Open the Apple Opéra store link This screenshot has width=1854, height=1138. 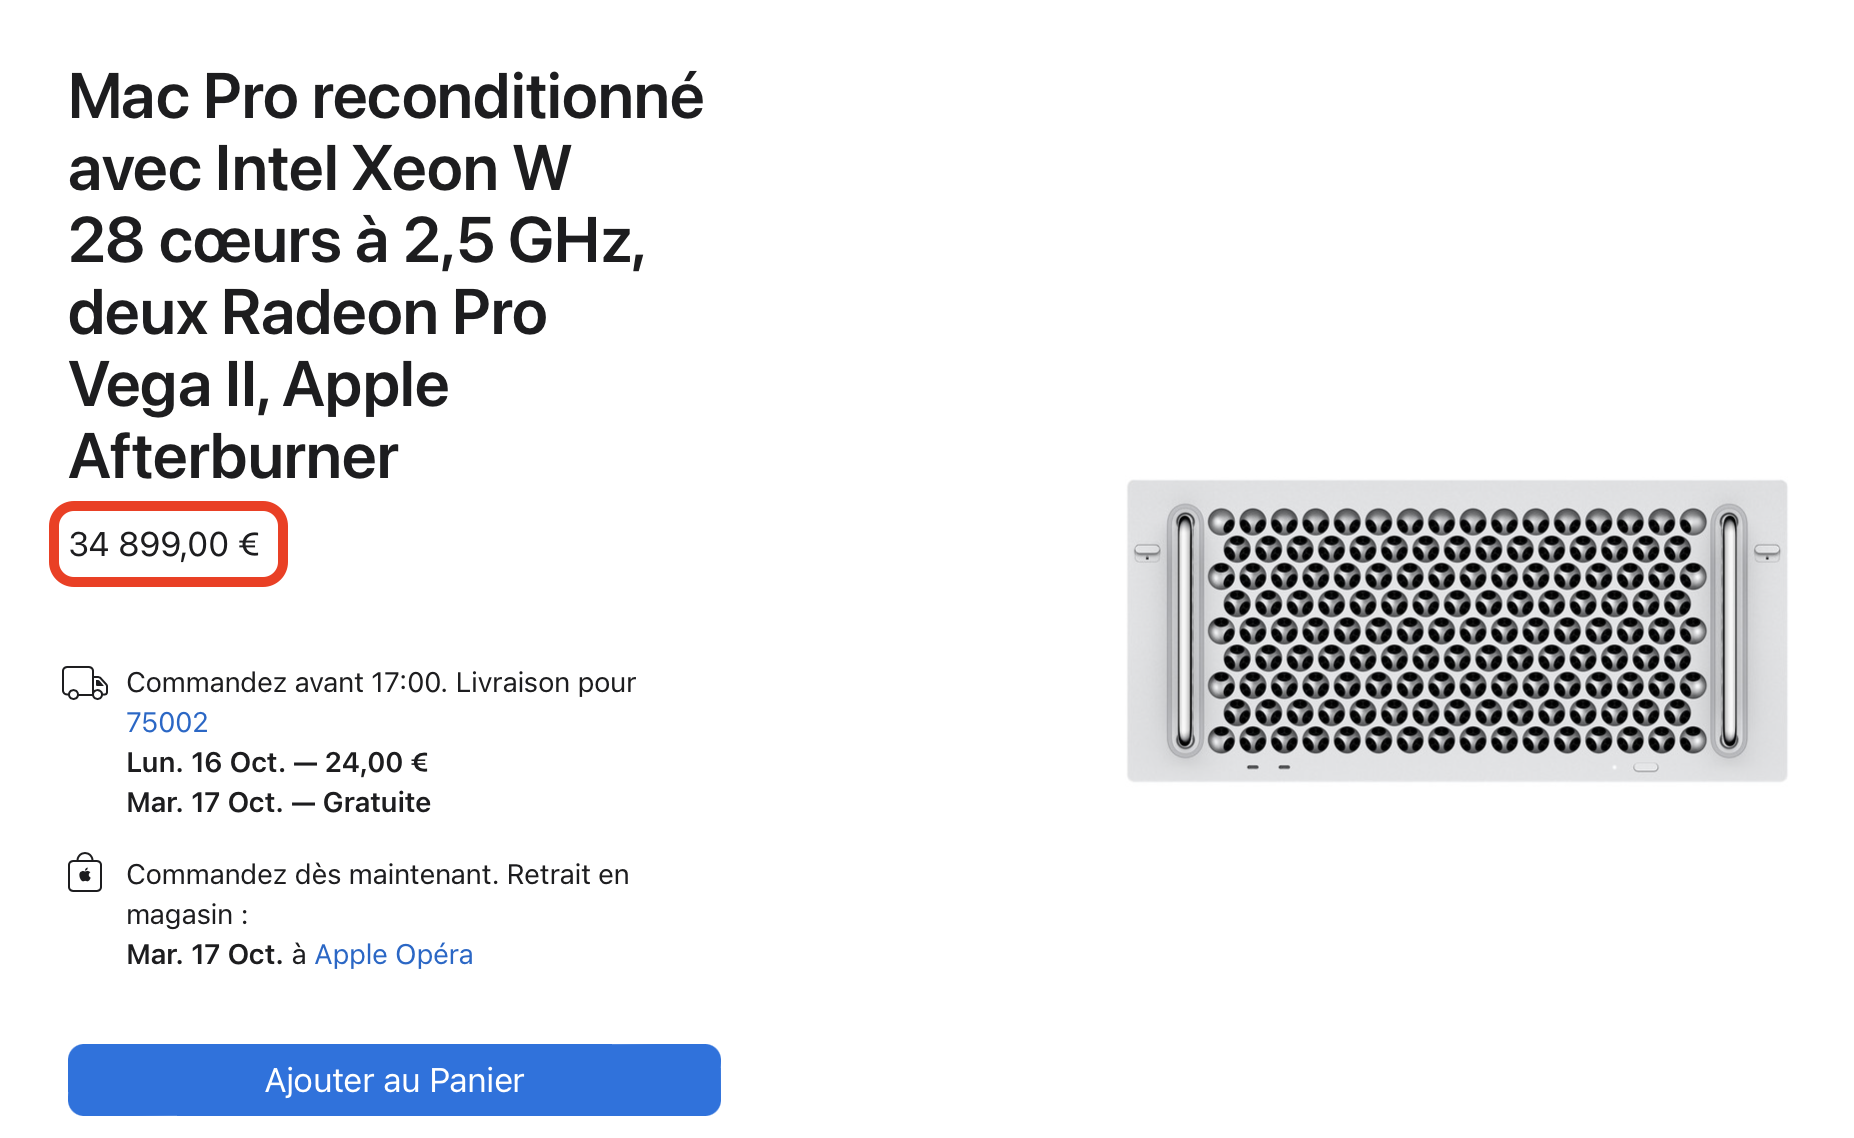point(393,954)
